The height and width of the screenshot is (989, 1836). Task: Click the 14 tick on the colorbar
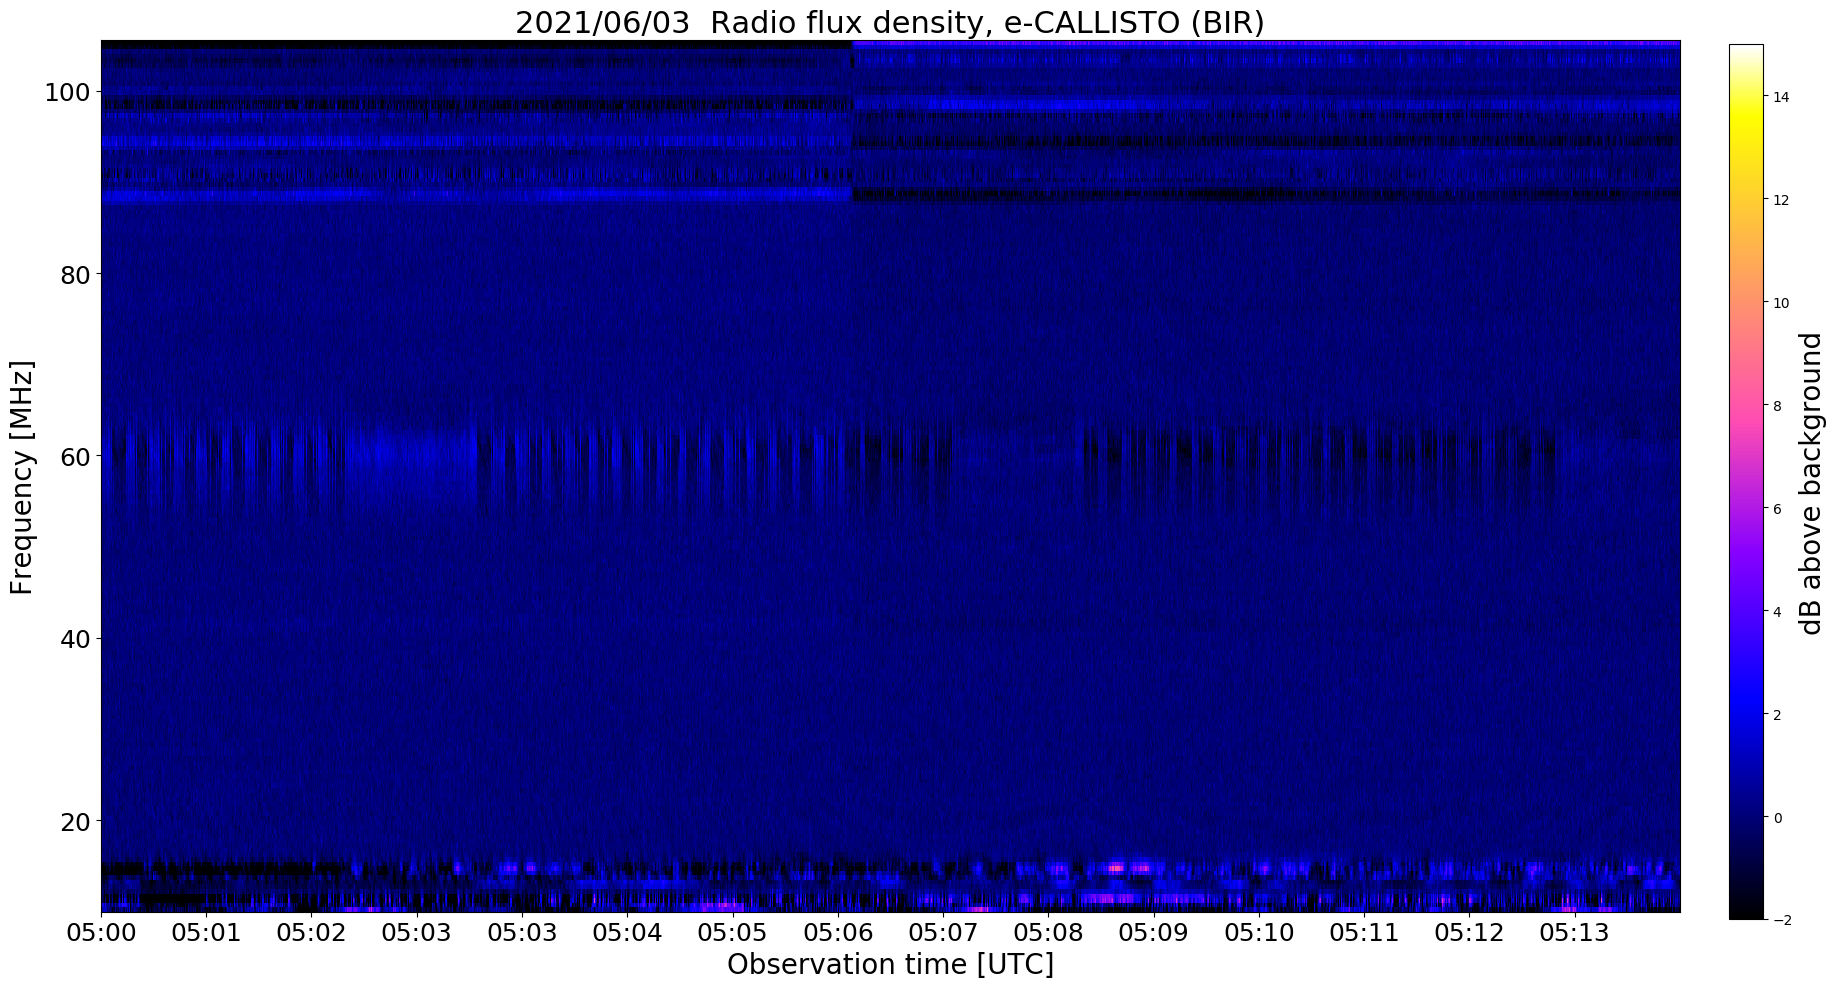pyautogui.click(x=1780, y=97)
